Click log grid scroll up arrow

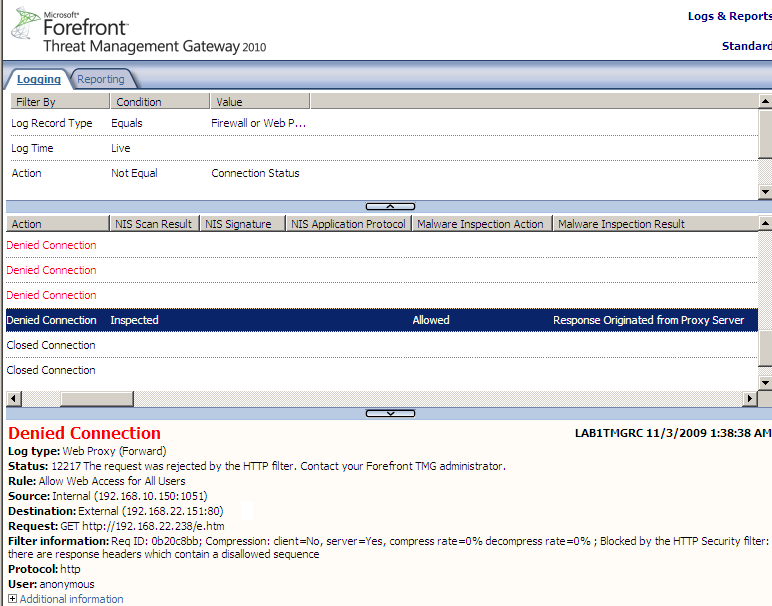click(x=765, y=223)
